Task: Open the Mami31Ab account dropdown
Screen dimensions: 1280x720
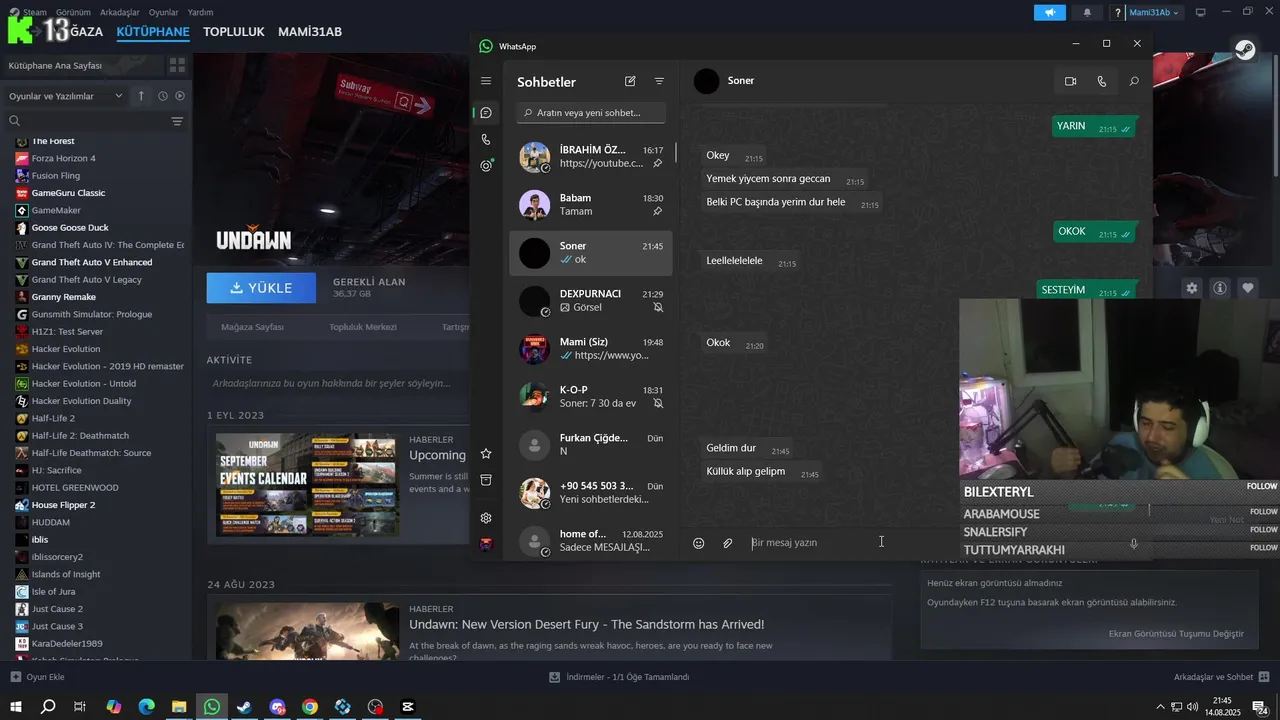Action: point(1154,13)
